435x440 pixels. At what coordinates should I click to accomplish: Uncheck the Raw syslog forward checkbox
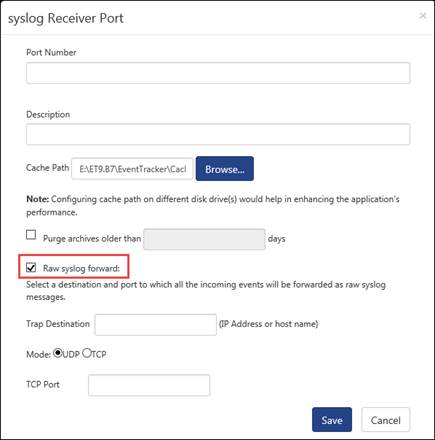pyautogui.click(x=31, y=267)
